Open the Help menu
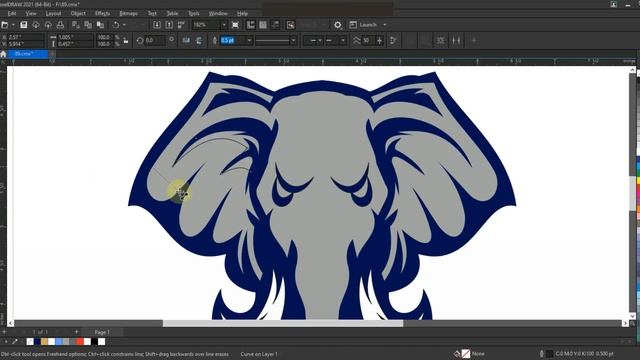 pos(242,13)
